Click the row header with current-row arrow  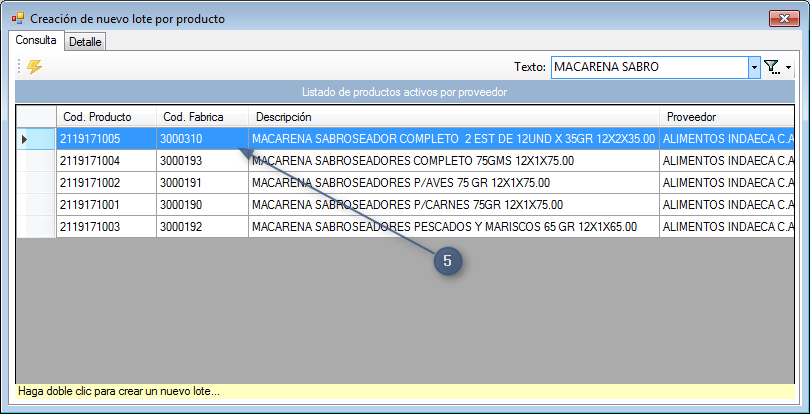pyautogui.click(x=36, y=139)
